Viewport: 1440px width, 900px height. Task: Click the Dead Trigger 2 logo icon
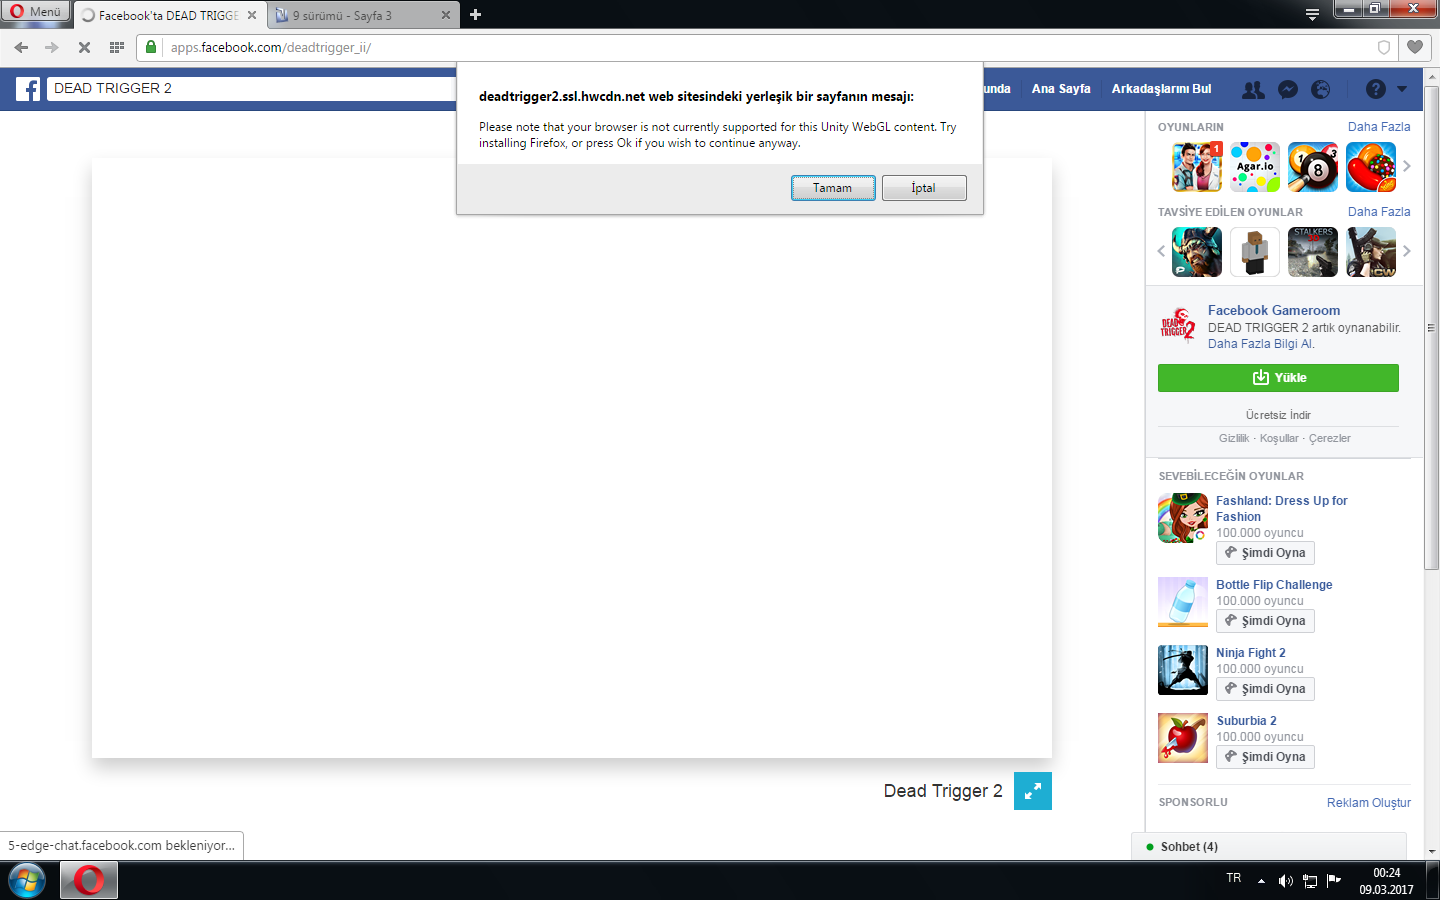point(1178,325)
